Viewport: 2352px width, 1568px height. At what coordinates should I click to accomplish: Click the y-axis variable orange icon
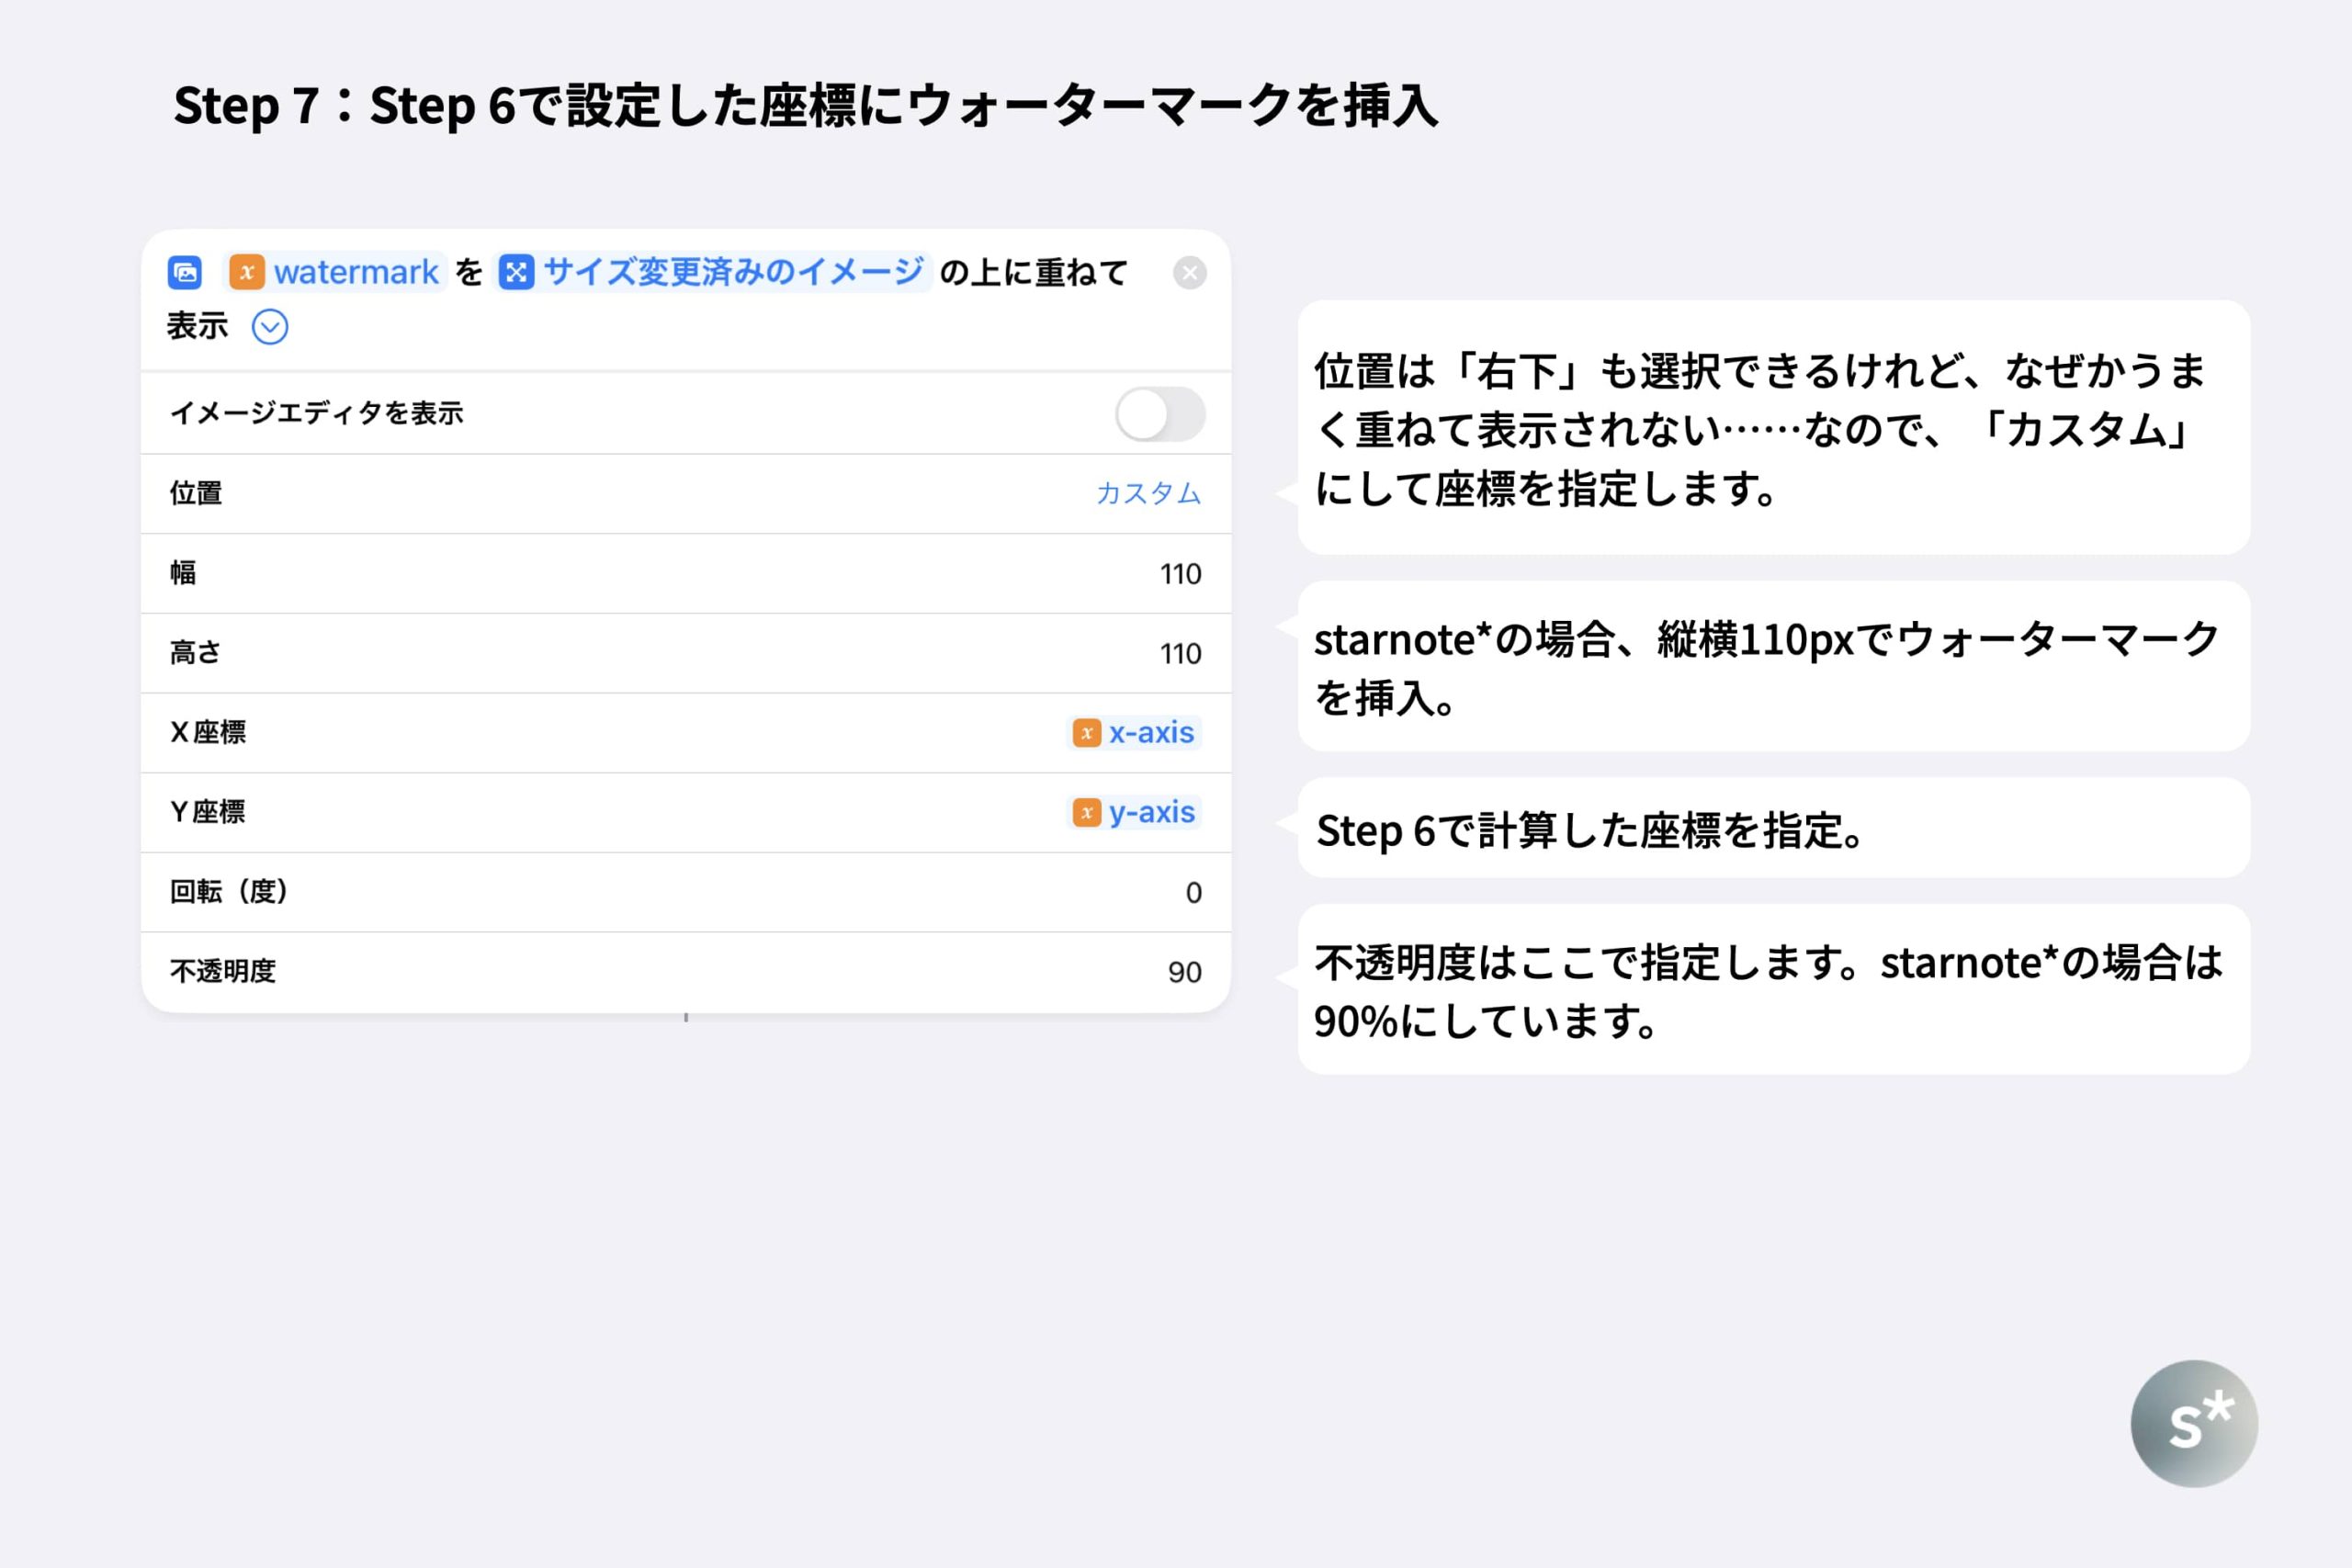coord(1086,813)
